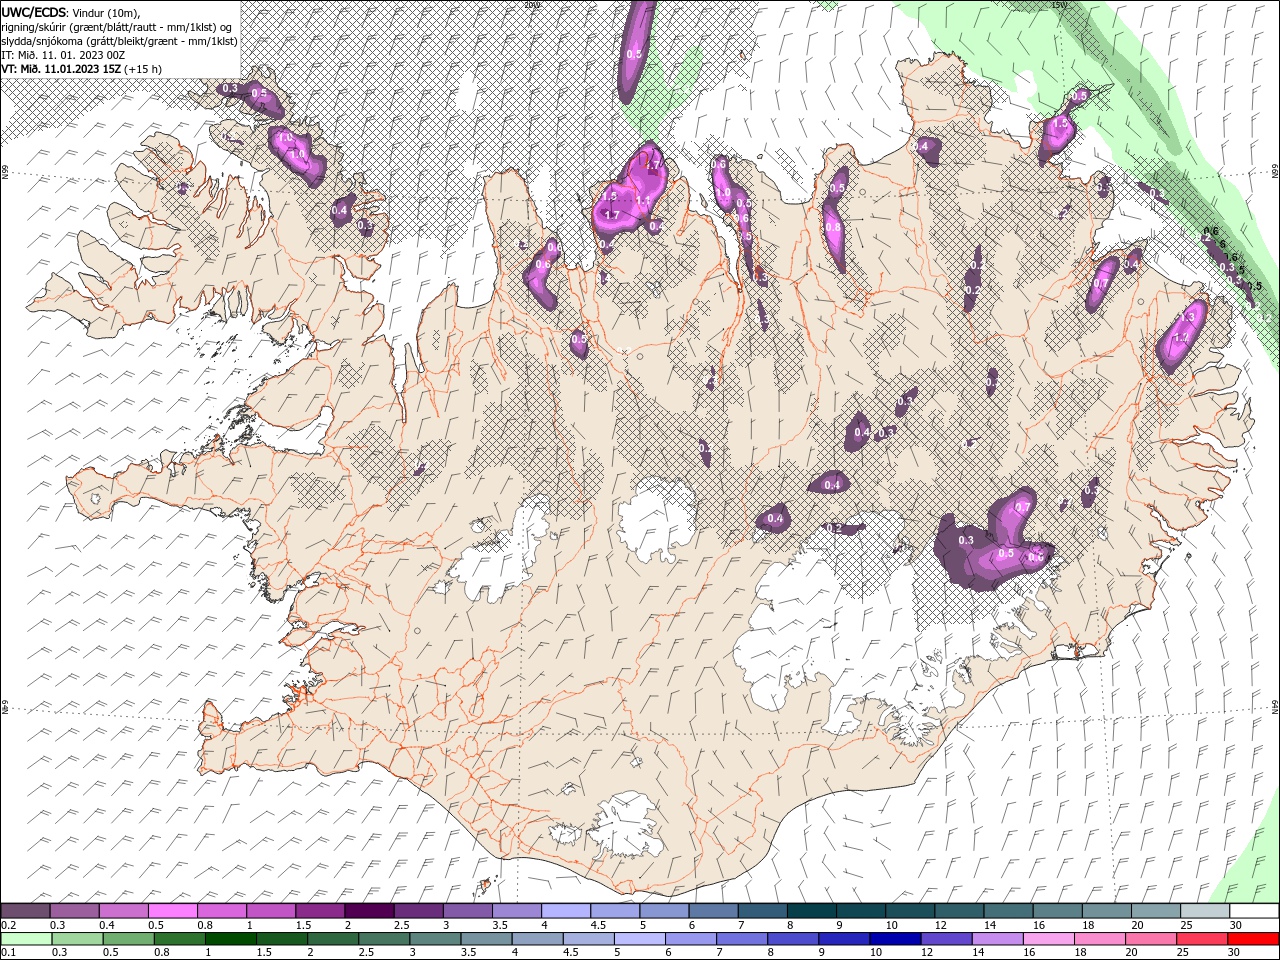Select the 2 mm dark purple snow swatch
Viewport: 1280px width, 960px height.
pyautogui.click(x=369, y=910)
